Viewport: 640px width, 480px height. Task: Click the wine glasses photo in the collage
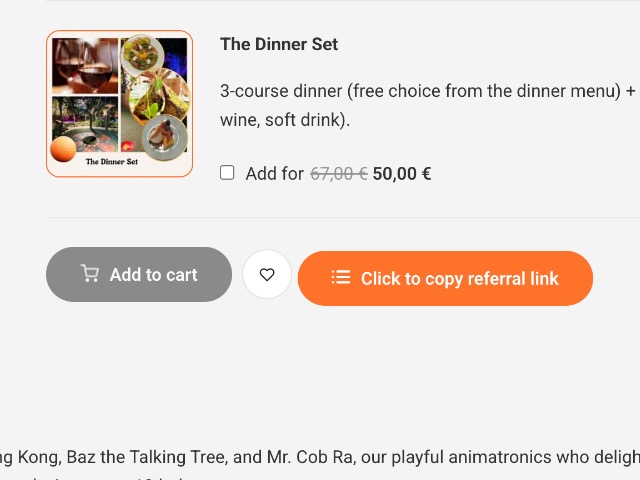(x=84, y=66)
